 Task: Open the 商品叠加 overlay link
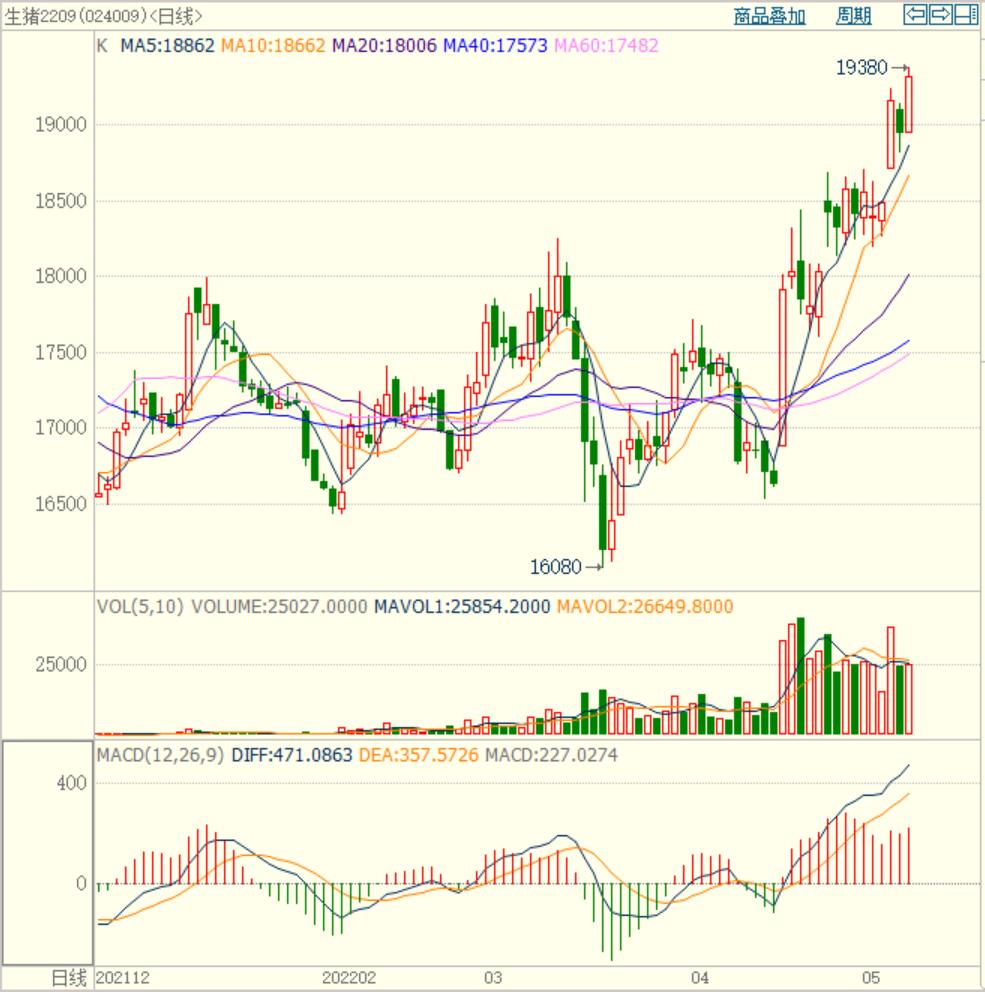(769, 16)
